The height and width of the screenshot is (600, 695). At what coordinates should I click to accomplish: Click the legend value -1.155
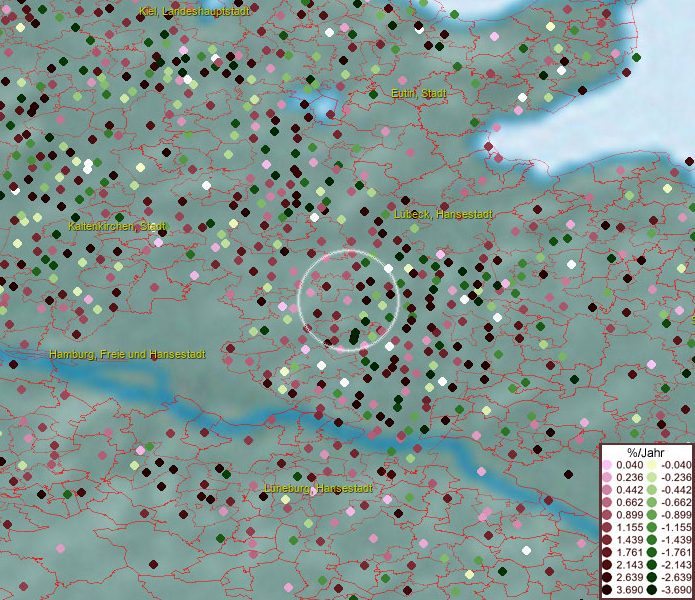point(676,527)
